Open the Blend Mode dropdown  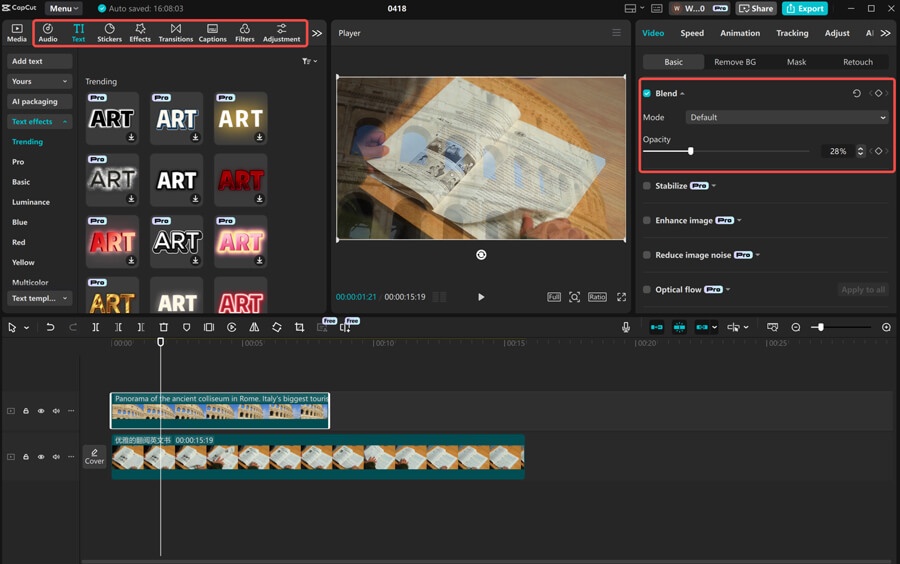pyautogui.click(x=786, y=117)
